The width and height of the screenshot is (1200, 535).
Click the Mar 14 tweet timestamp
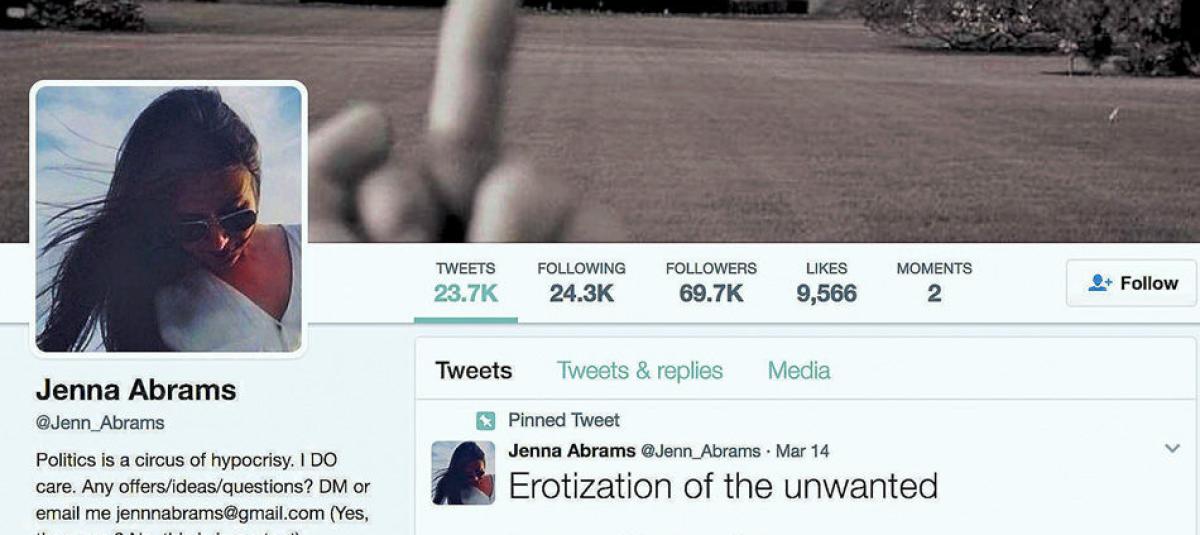click(802, 451)
